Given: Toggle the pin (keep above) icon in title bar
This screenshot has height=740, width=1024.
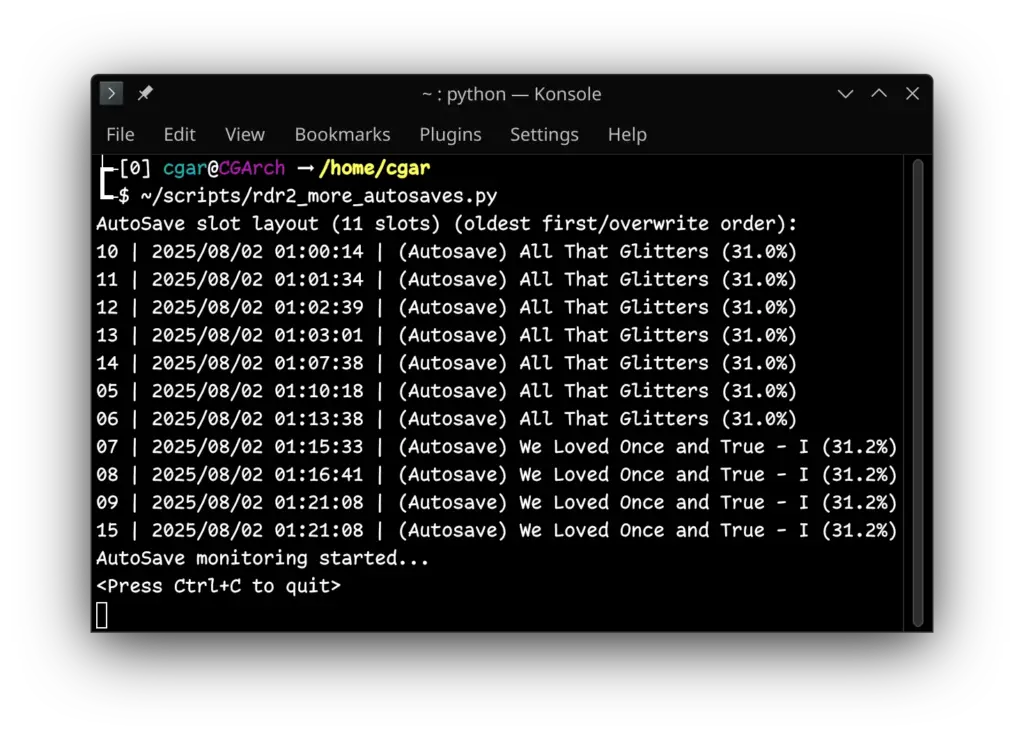Looking at the screenshot, I should pyautogui.click(x=143, y=93).
